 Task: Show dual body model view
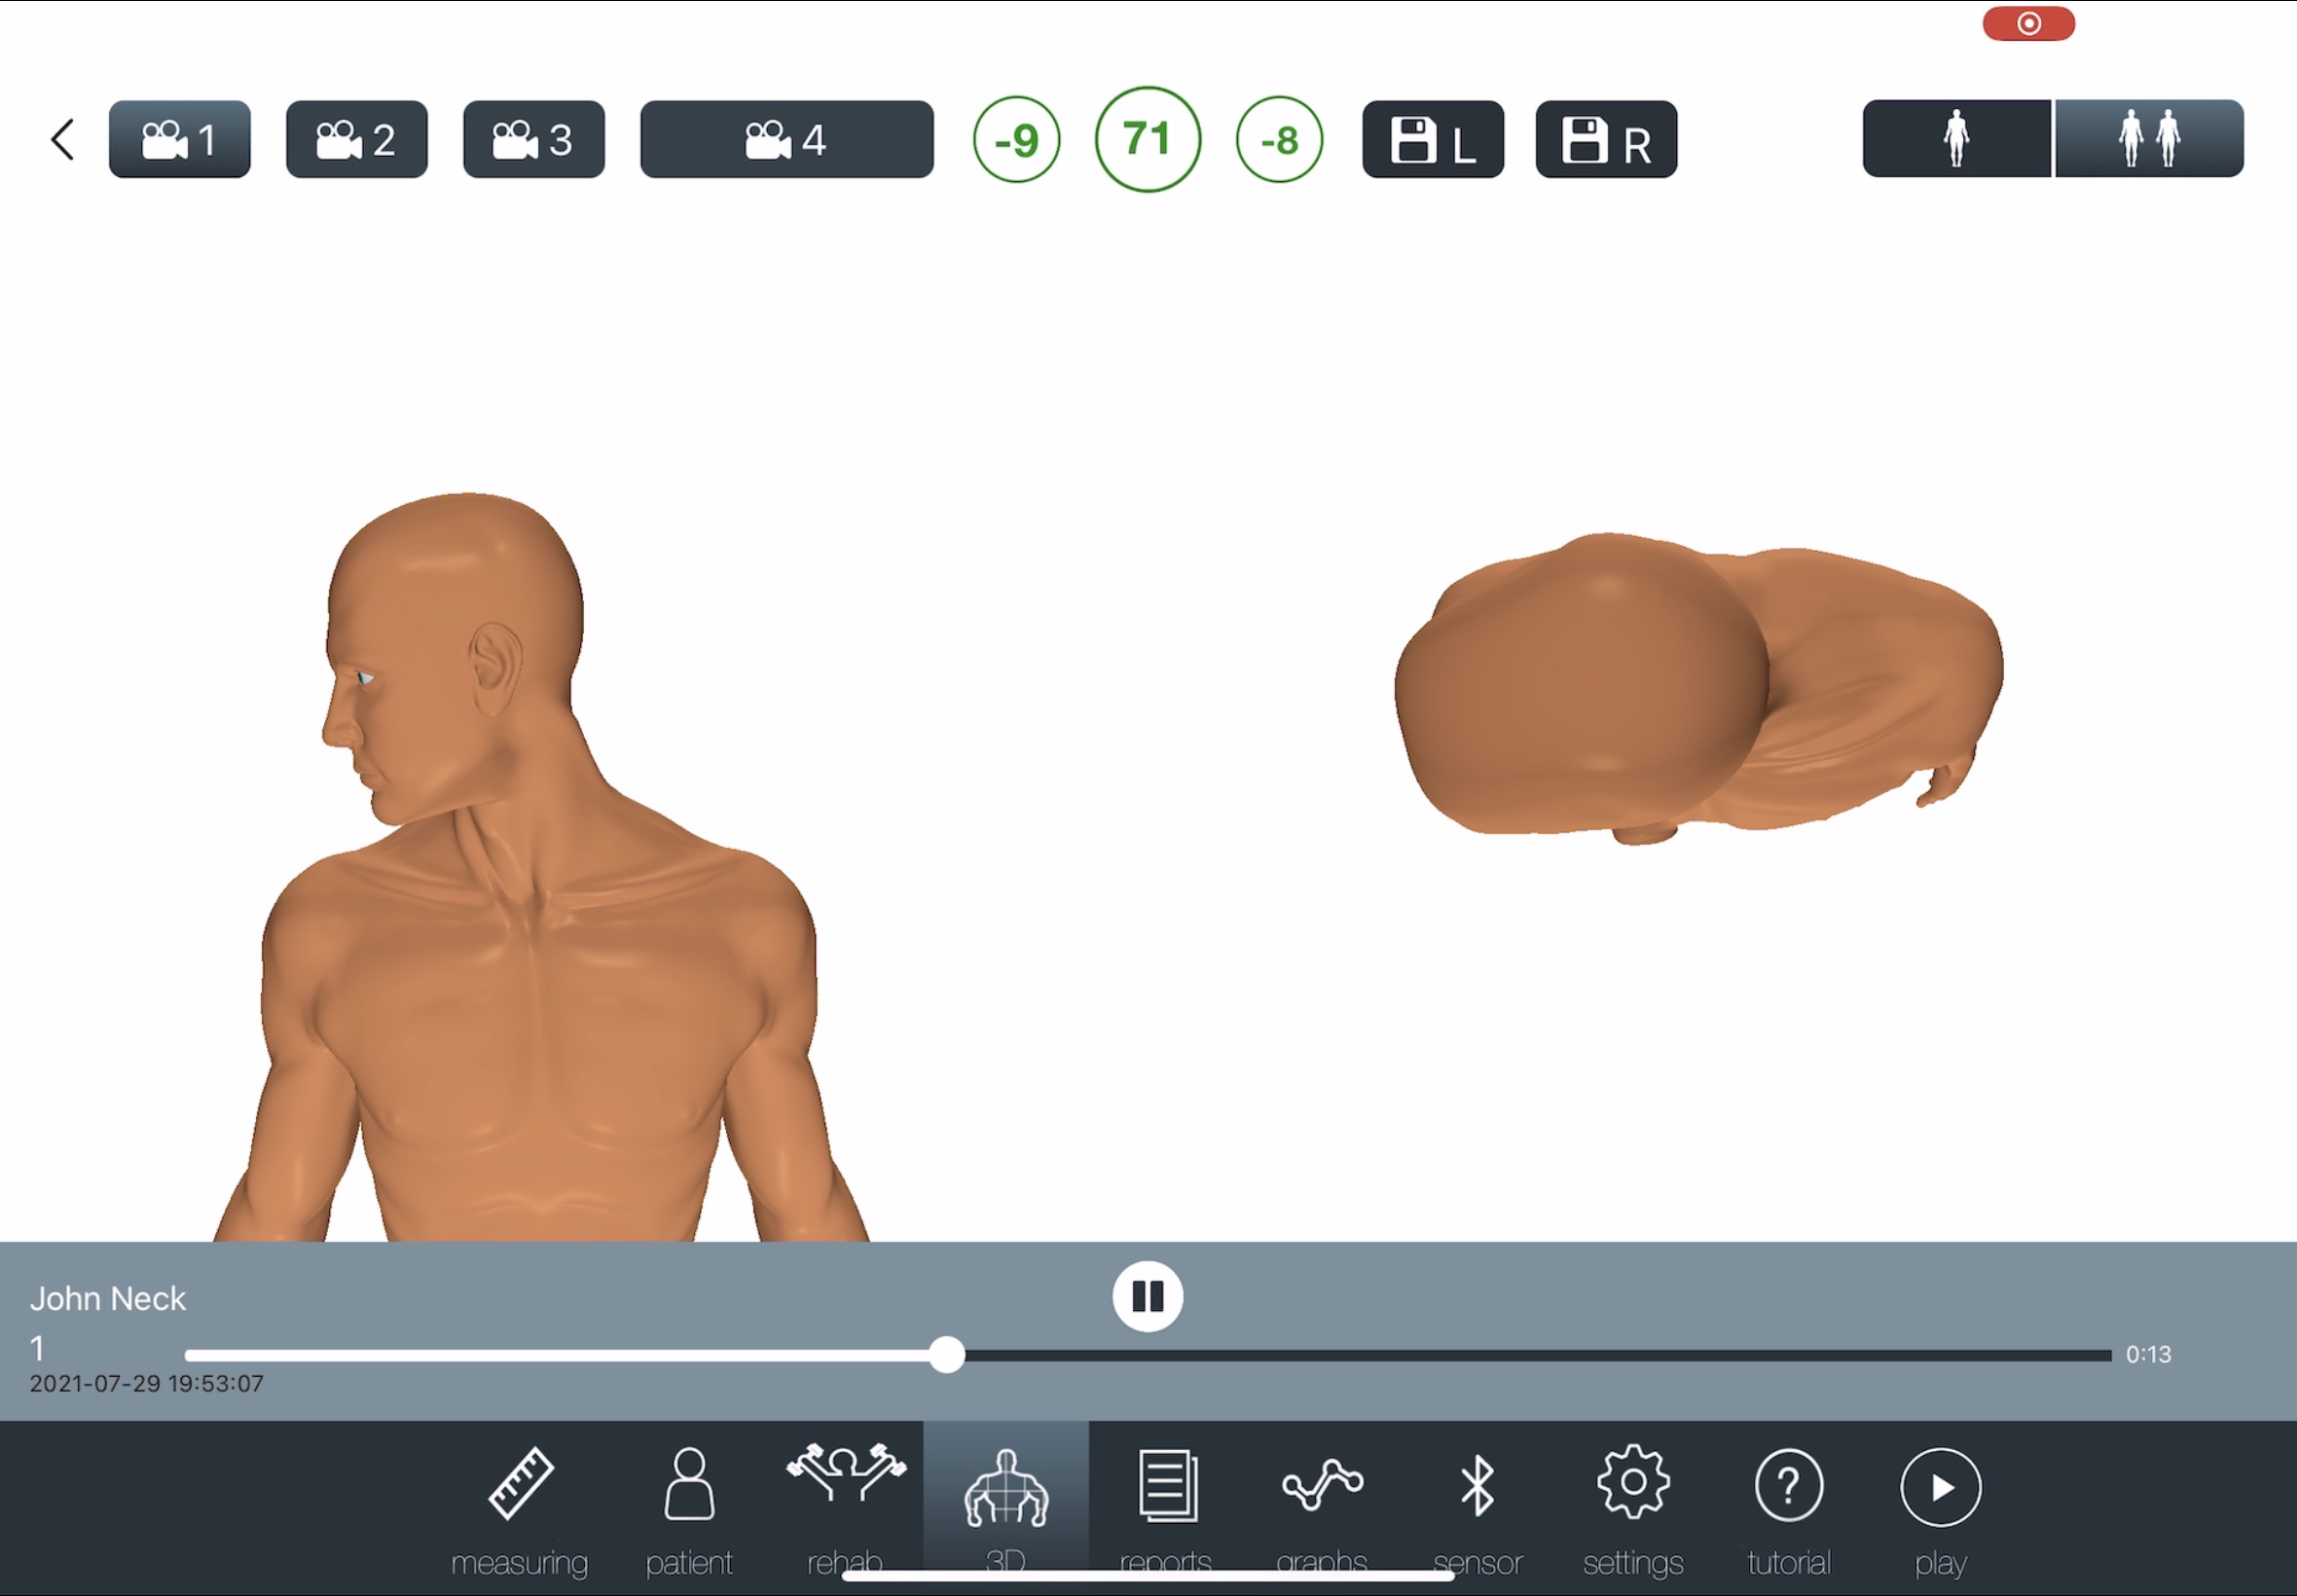coord(2148,138)
